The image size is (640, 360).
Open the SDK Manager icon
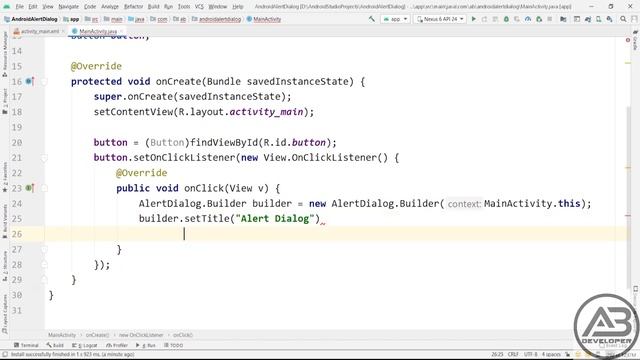[x=609, y=19]
